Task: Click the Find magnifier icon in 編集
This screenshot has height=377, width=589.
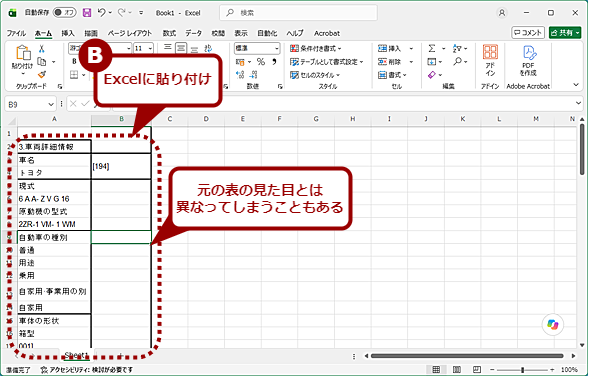Action: click(457, 61)
